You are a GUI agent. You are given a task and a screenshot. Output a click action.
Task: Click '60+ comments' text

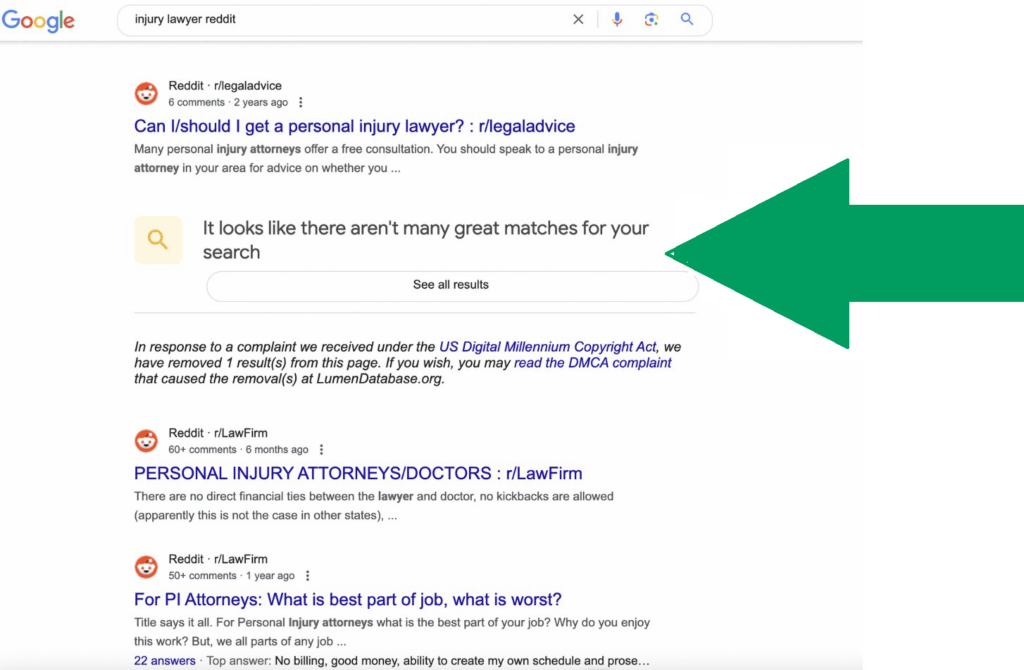202,450
